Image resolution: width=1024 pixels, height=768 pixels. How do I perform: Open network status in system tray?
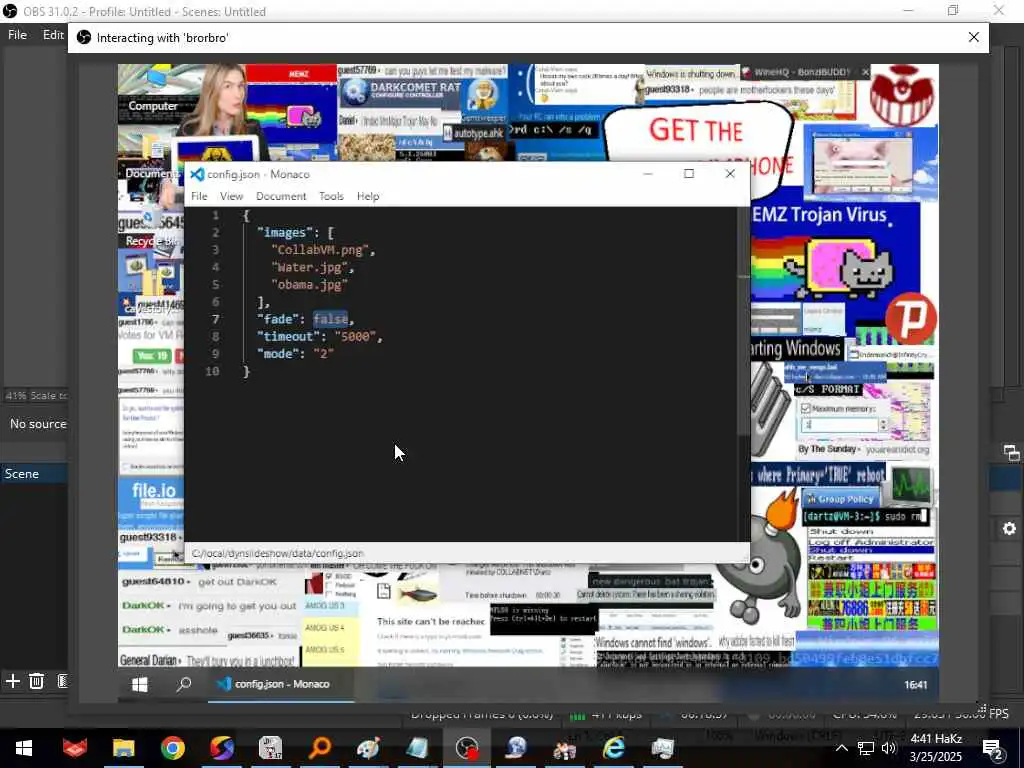click(x=865, y=748)
